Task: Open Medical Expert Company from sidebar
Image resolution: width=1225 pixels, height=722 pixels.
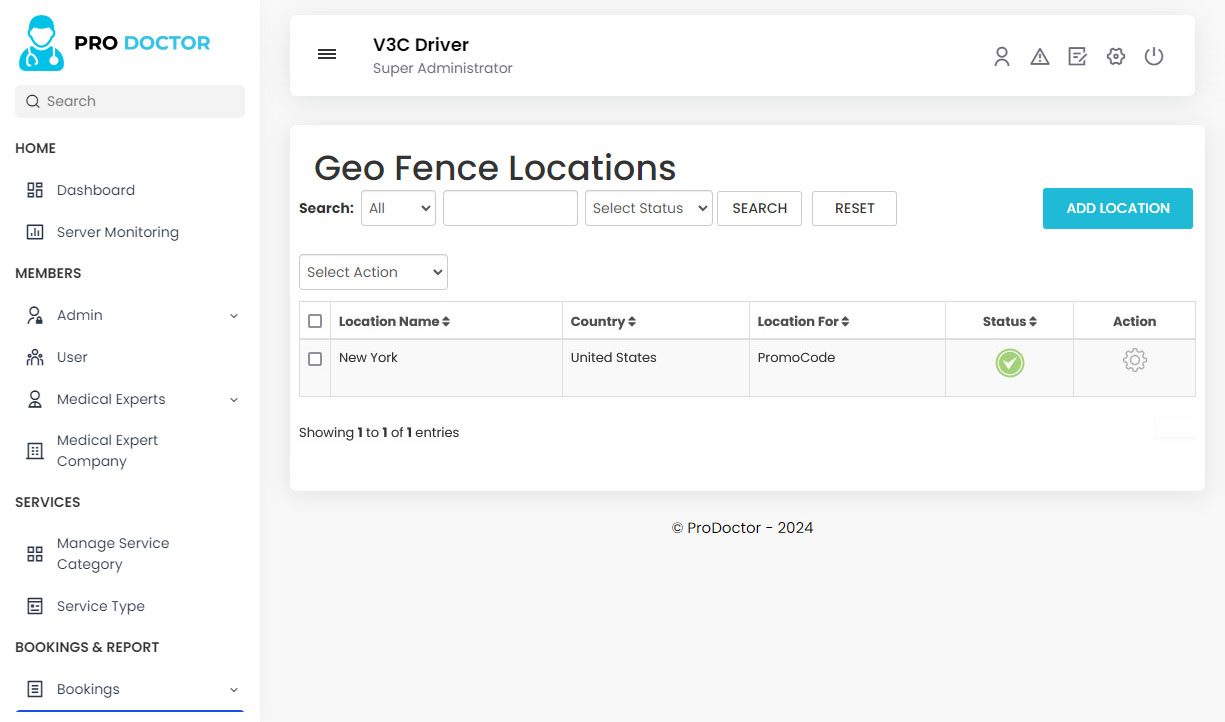Action: (x=106, y=450)
